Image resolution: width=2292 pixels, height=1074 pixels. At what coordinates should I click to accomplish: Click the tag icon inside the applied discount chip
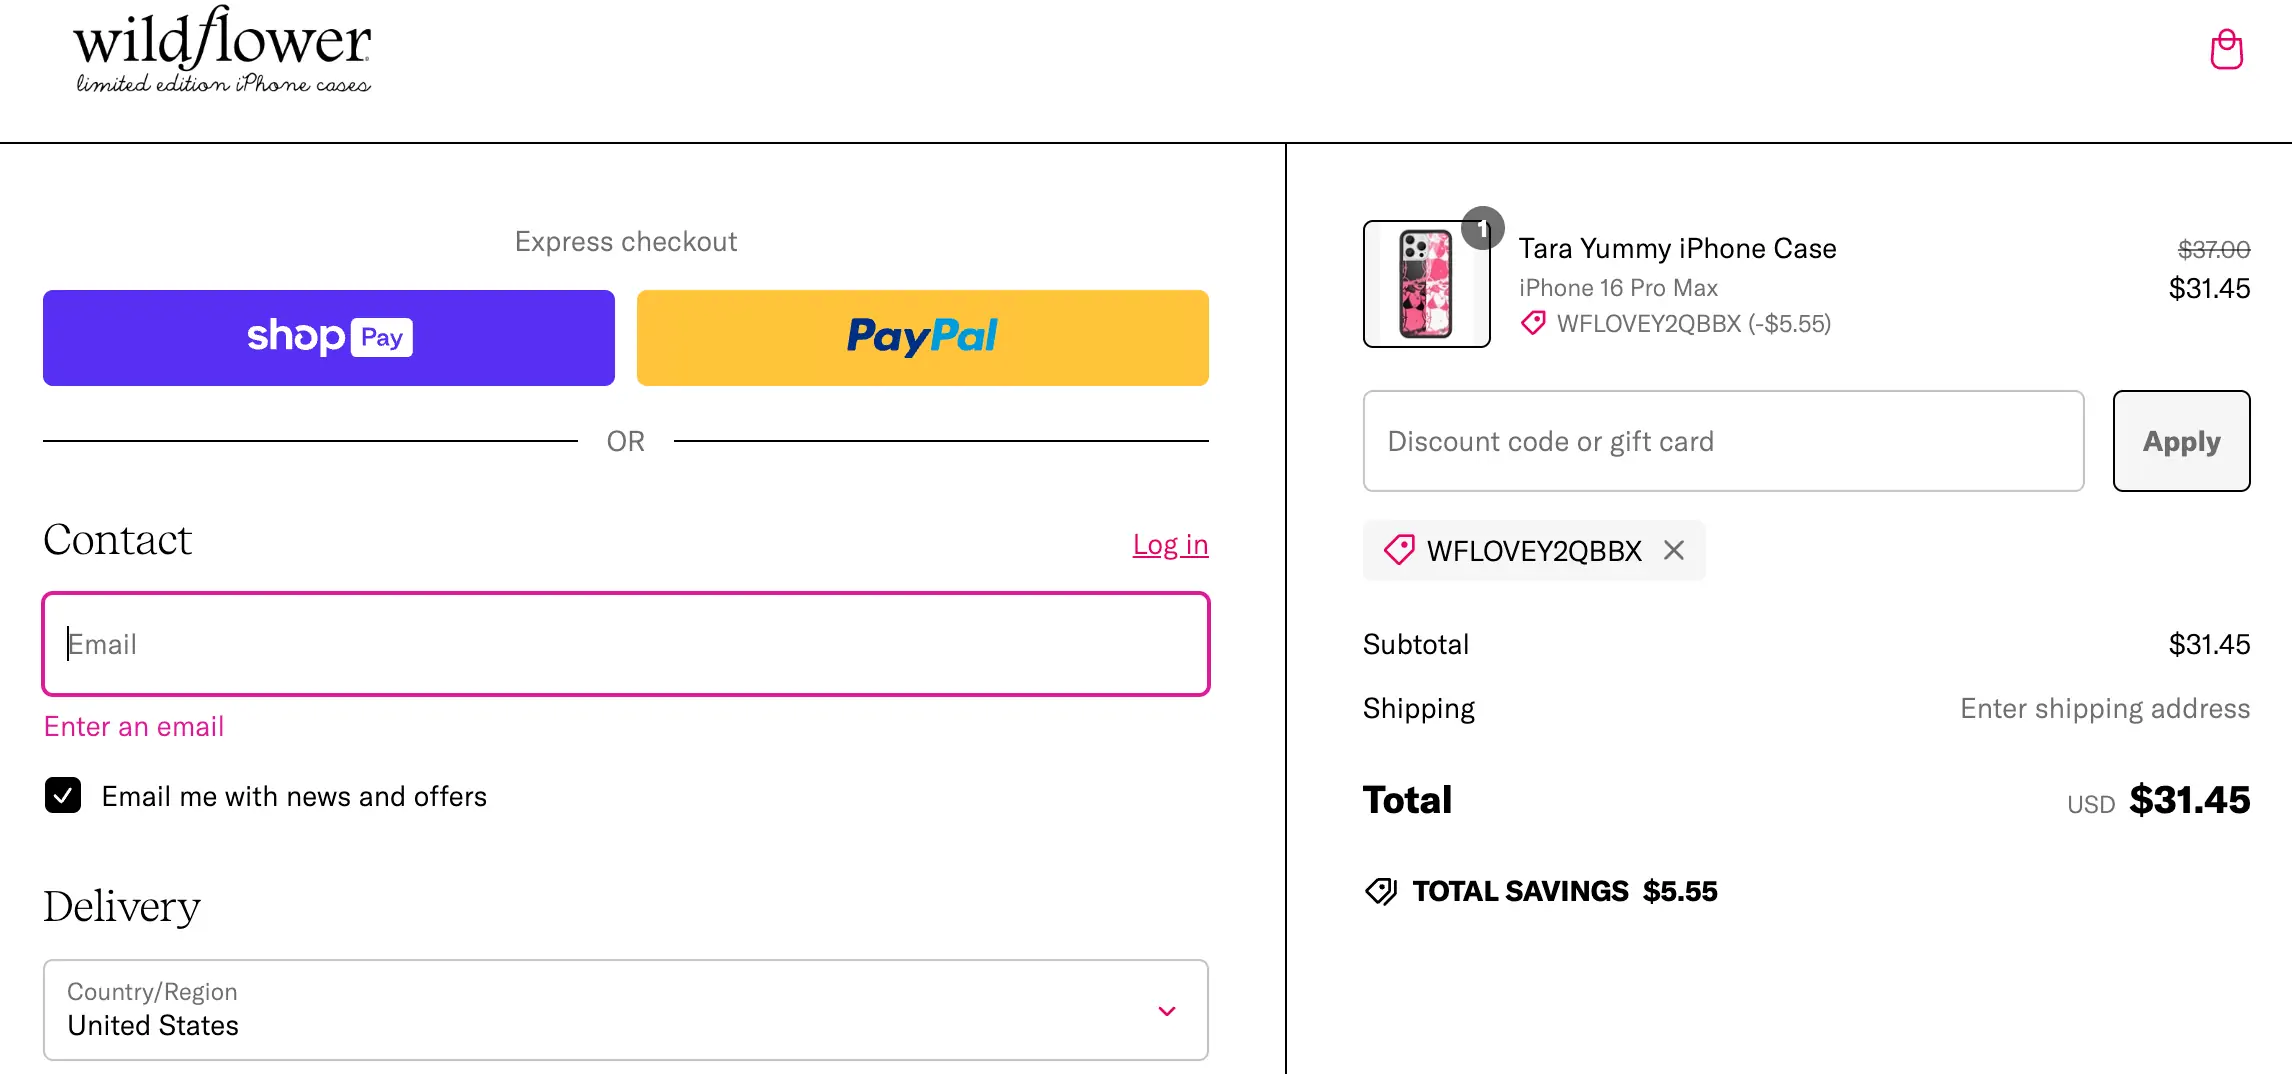tap(1400, 550)
